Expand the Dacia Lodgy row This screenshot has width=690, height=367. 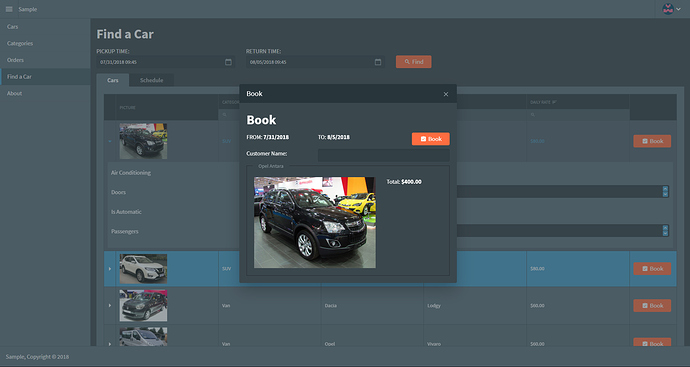(x=110, y=305)
